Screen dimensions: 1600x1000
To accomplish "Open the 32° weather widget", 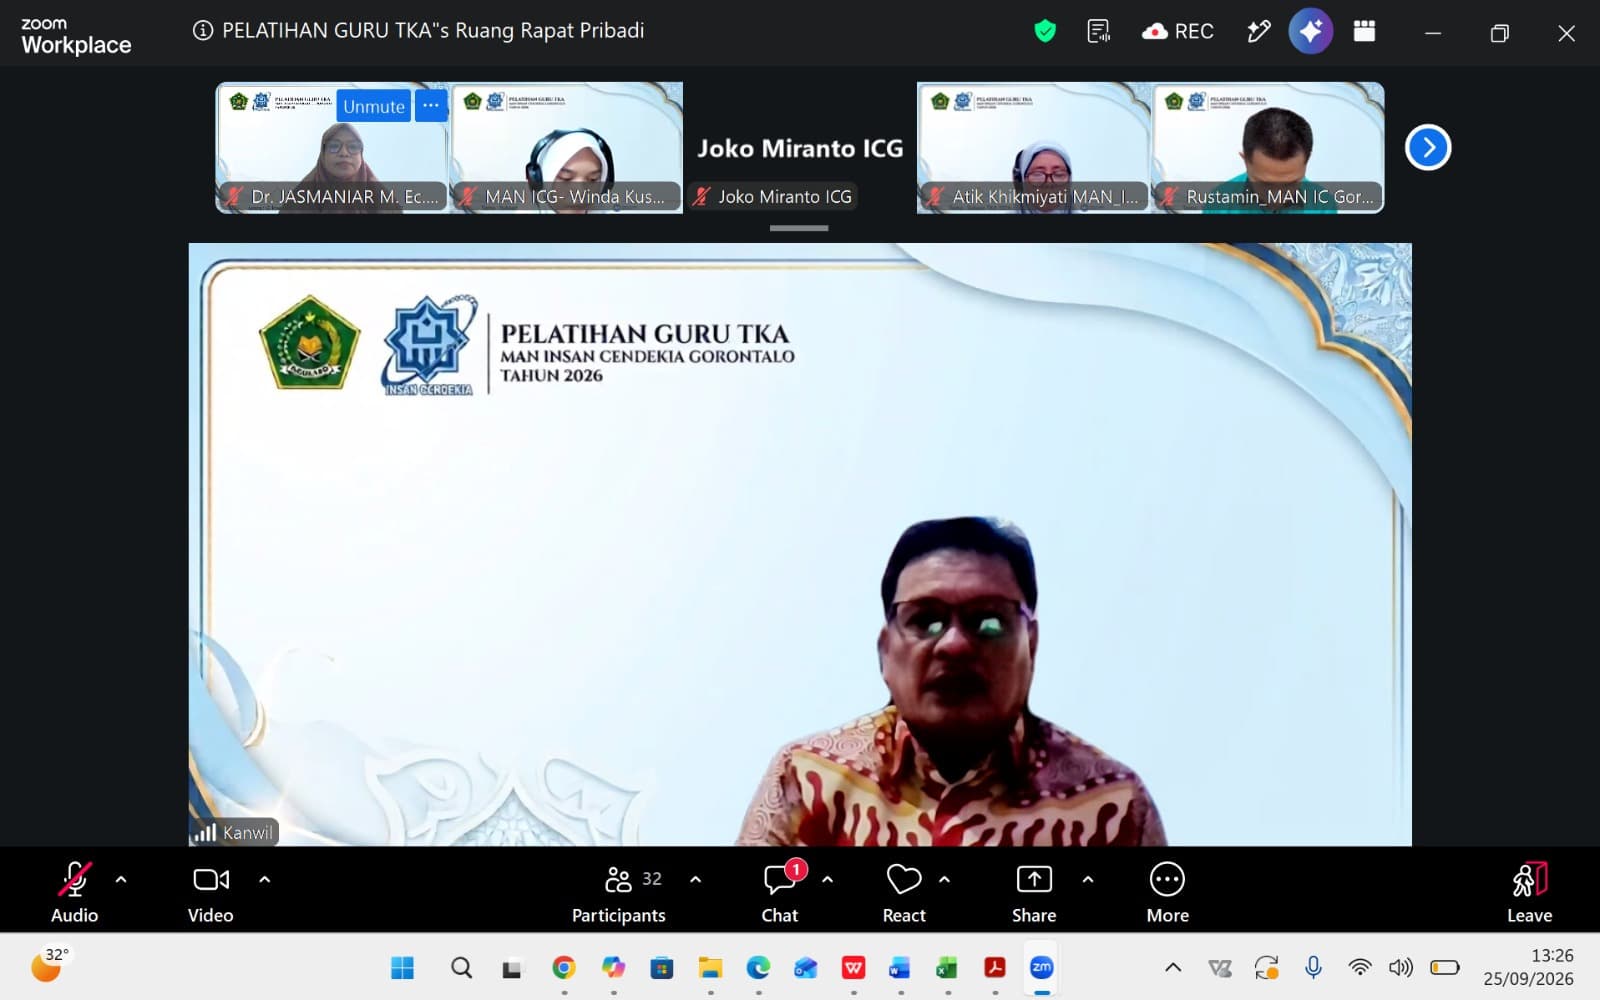I will pos(49,965).
